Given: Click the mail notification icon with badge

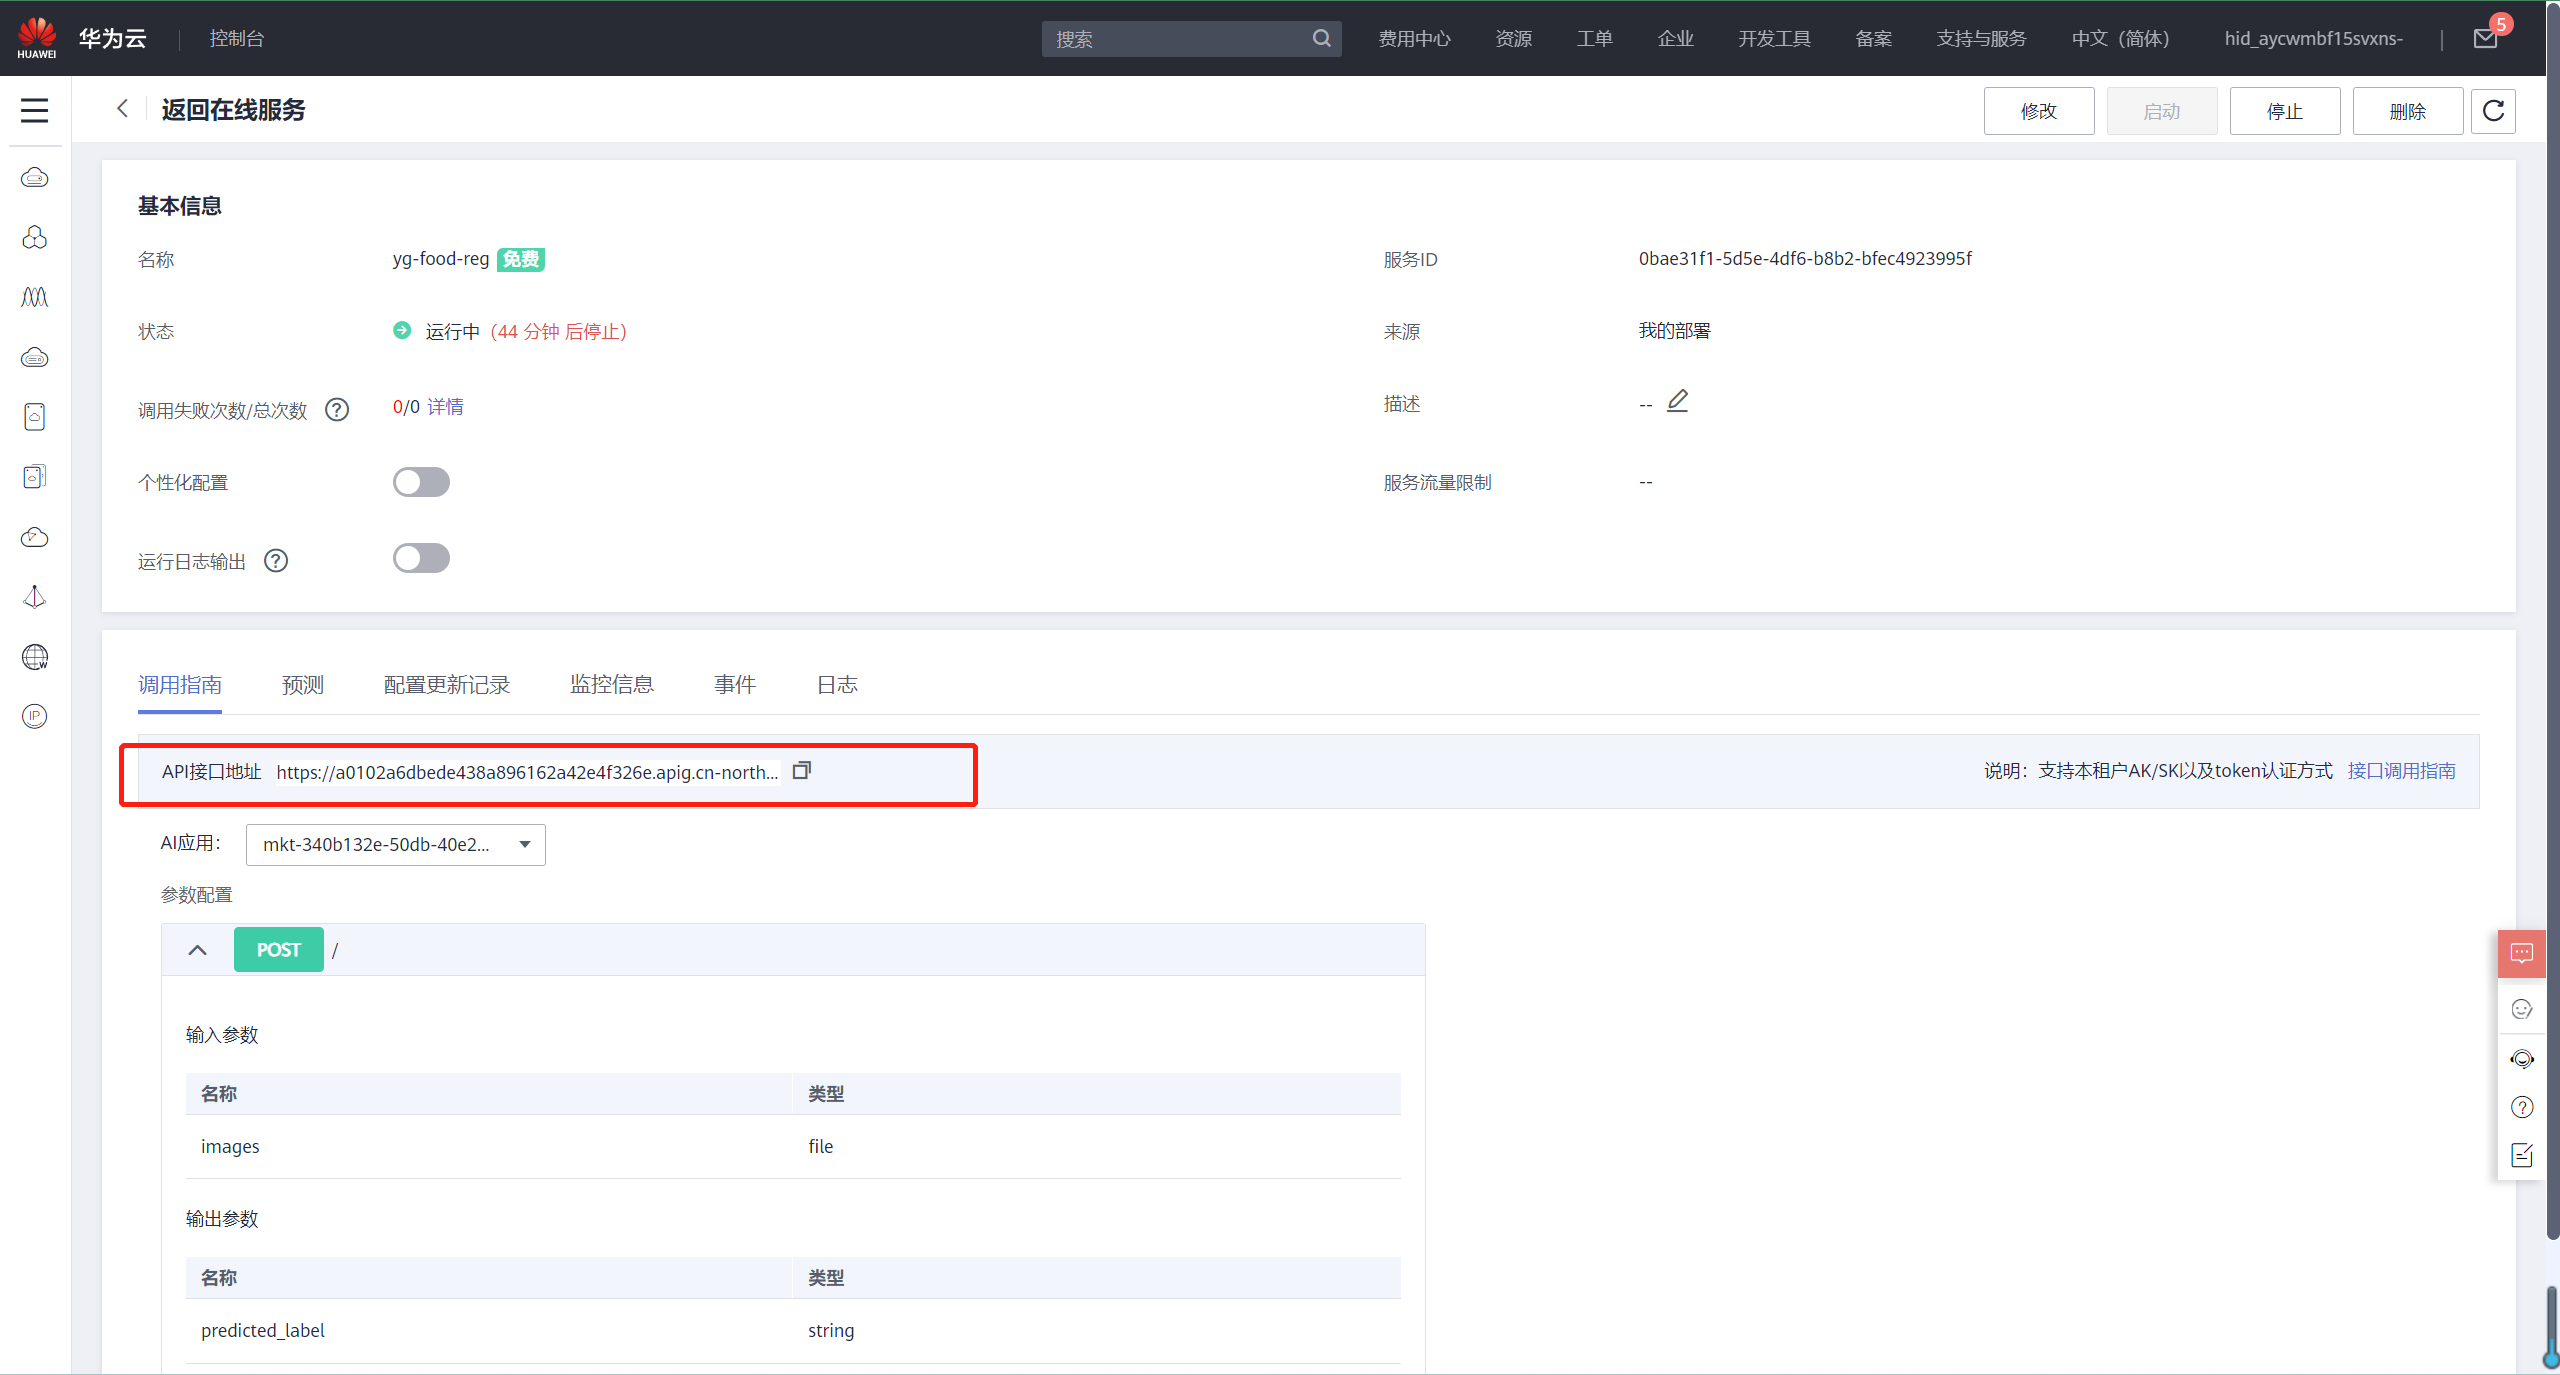Looking at the screenshot, I should point(2486,38).
